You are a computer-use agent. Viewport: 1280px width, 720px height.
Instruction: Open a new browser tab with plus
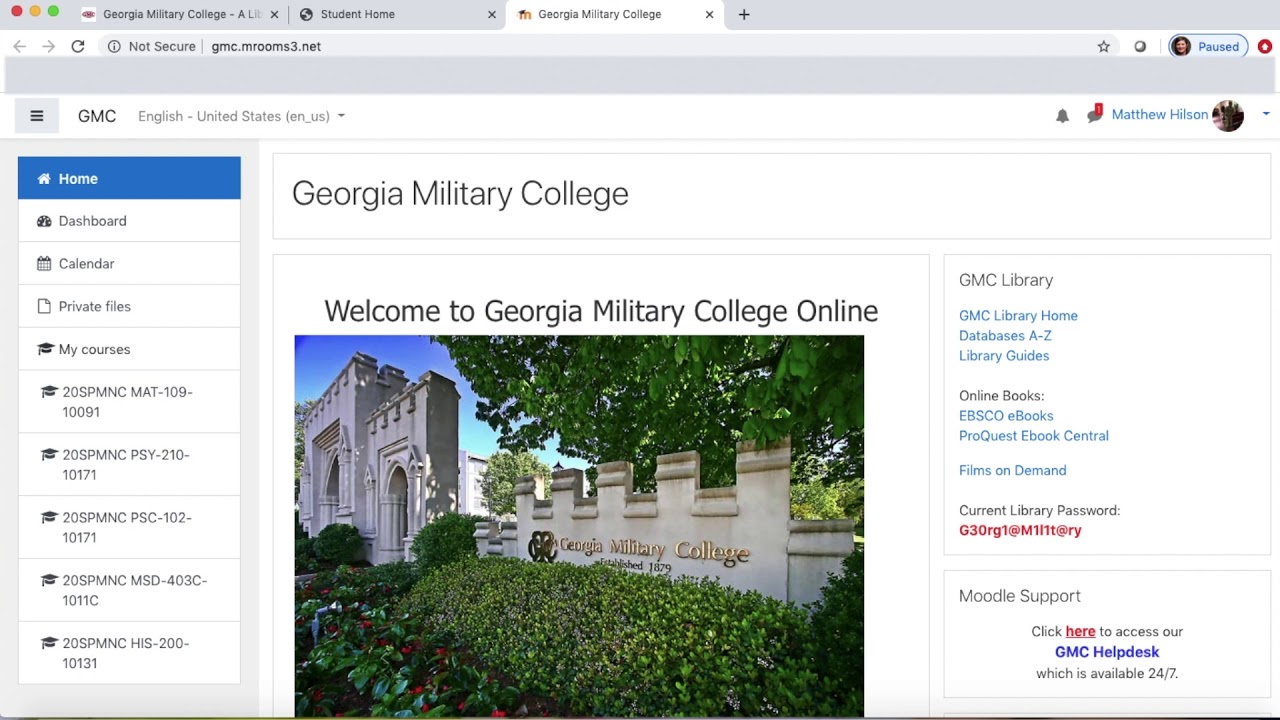tap(744, 14)
